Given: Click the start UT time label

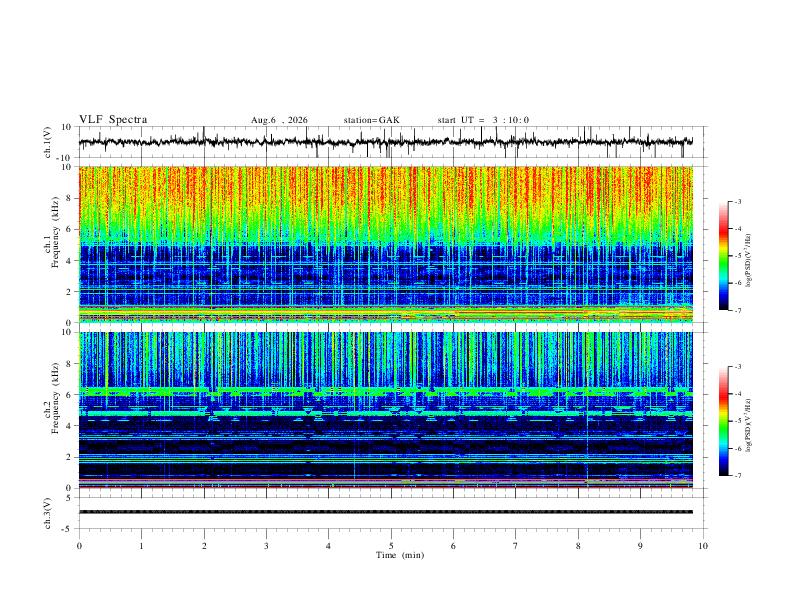Looking at the screenshot, I should [483, 120].
